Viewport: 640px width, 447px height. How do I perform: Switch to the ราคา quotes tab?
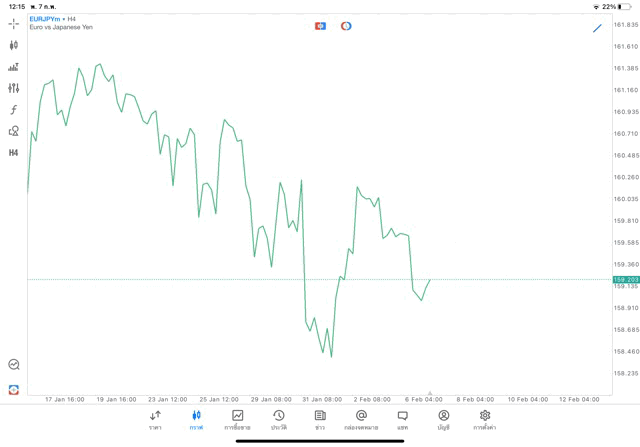[155, 420]
